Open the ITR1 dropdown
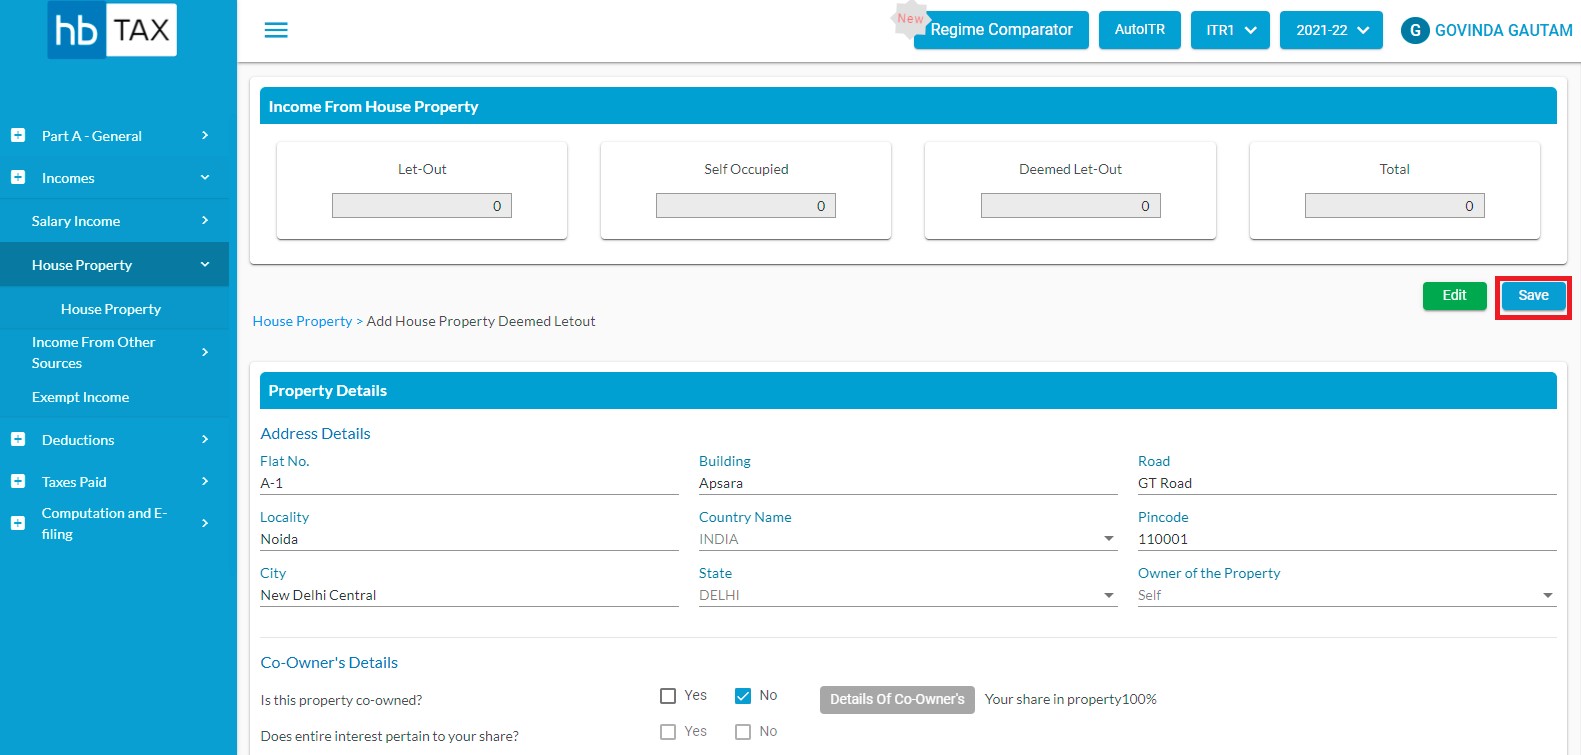The image size is (1581, 755). pos(1230,30)
